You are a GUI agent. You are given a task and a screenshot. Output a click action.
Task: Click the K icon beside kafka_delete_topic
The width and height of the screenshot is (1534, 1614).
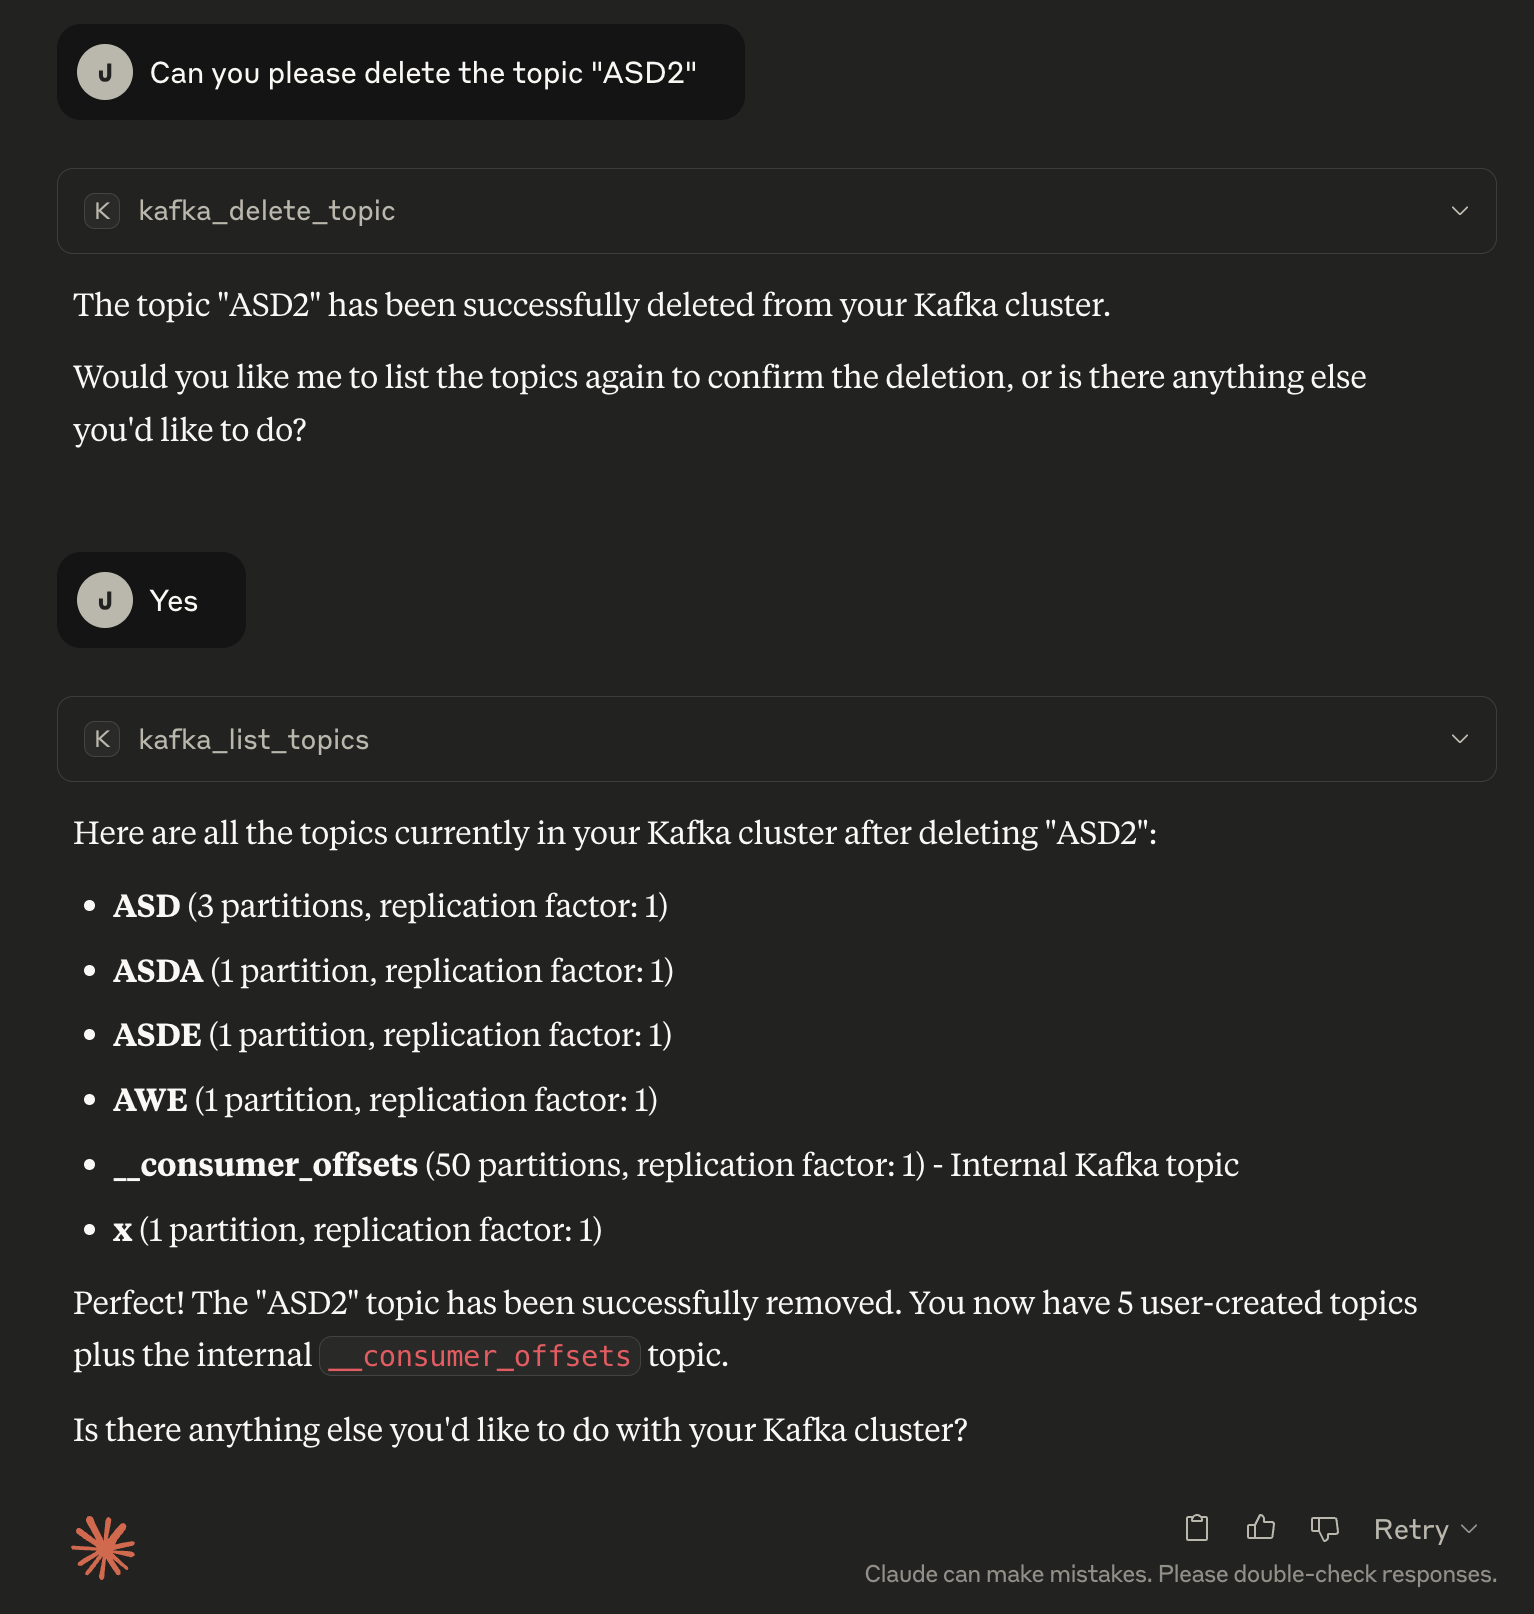[102, 211]
